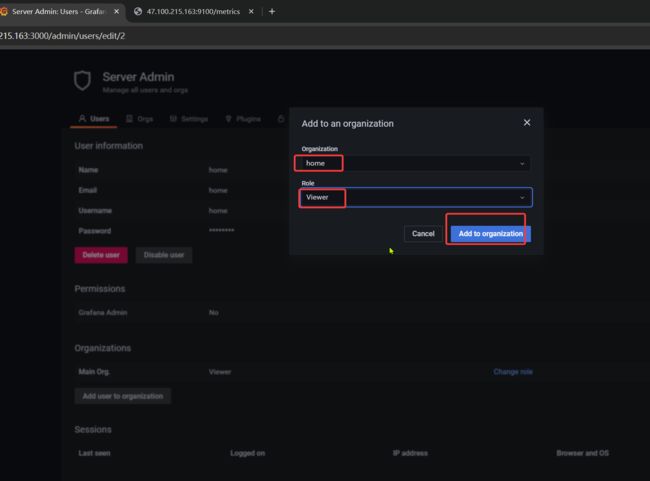Click the Last seen column header

click(94, 453)
